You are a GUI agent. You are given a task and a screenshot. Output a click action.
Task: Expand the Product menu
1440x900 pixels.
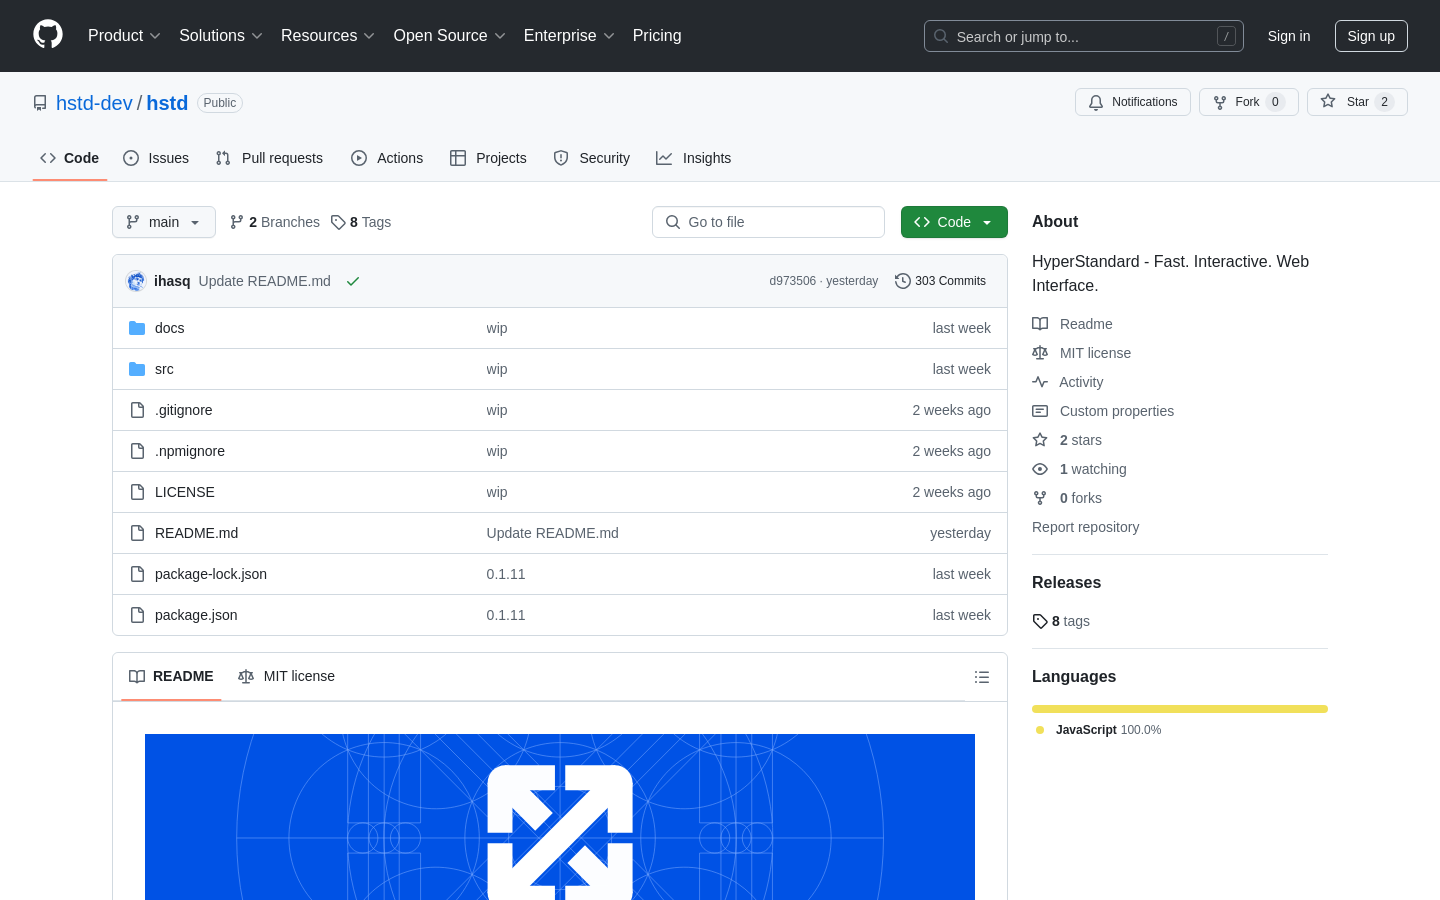(x=124, y=36)
